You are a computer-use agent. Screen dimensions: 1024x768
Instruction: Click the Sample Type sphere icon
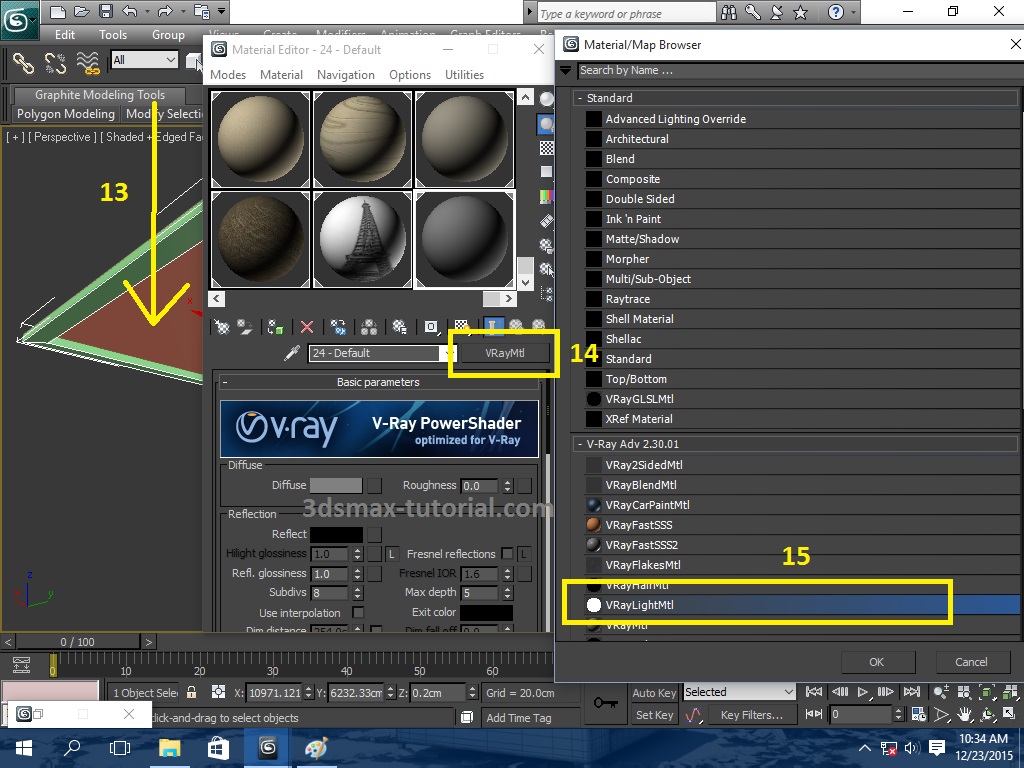pos(547,99)
